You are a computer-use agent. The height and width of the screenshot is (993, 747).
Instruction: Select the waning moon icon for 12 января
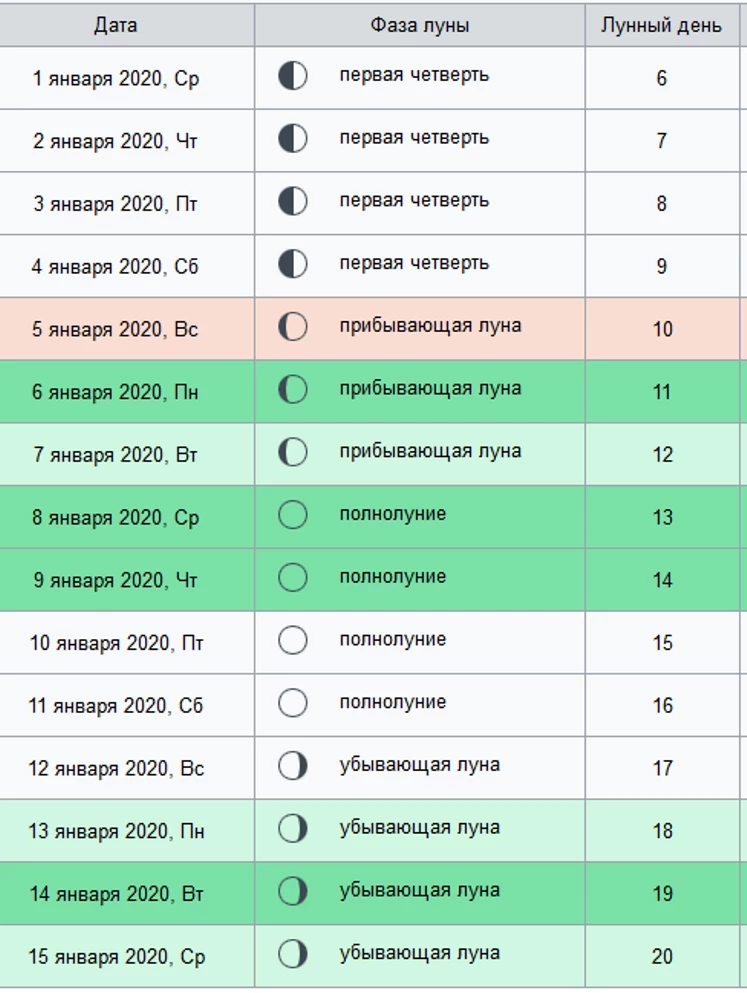[x=292, y=766]
